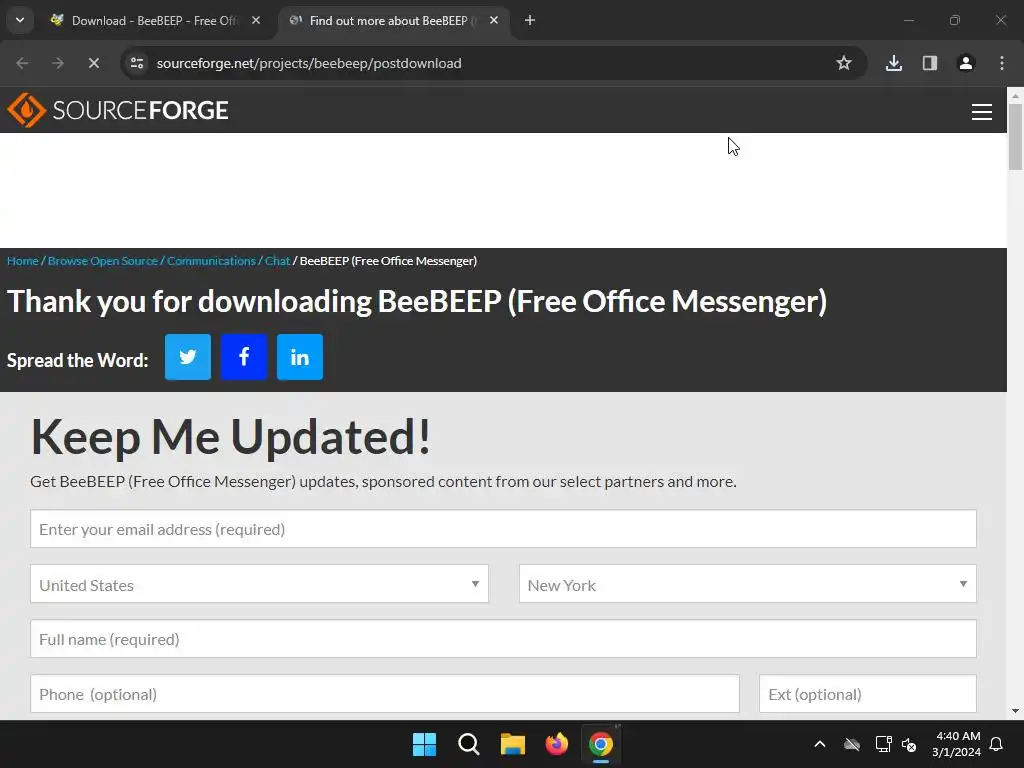Show hidden system tray icons
This screenshot has width=1024, height=768.
(820, 744)
